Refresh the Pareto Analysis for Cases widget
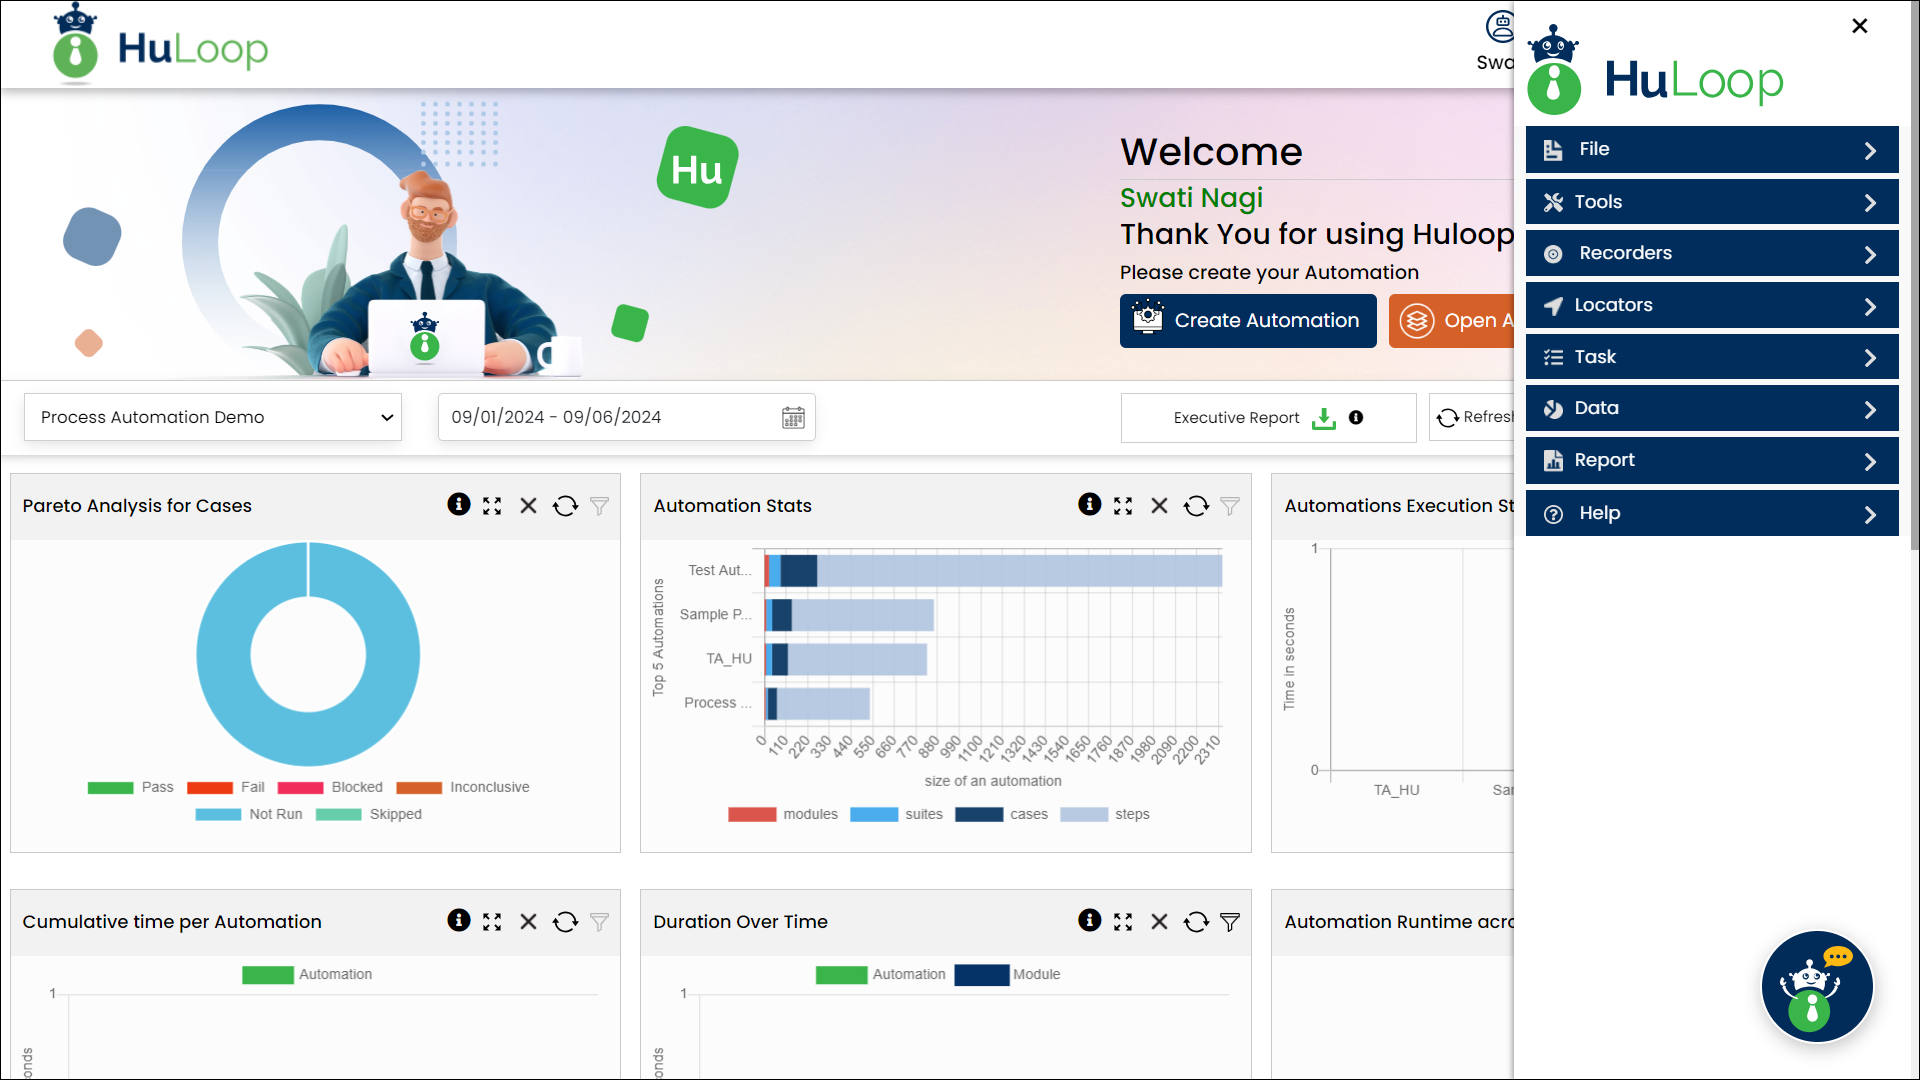The width and height of the screenshot is (1920, 1080). 566,506
